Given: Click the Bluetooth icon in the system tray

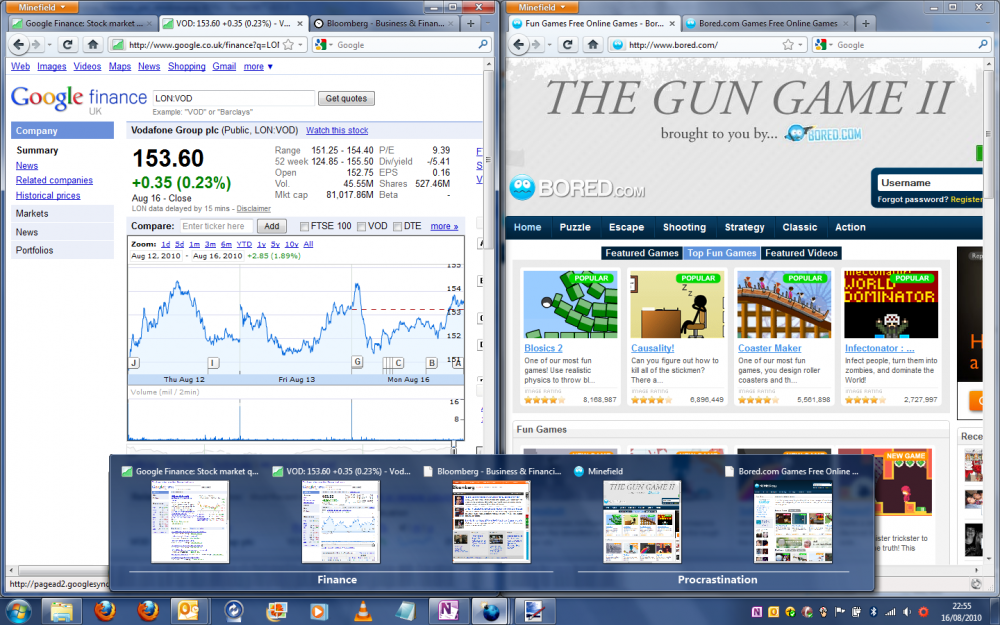Looking at the screenshot, I should 874,612.
